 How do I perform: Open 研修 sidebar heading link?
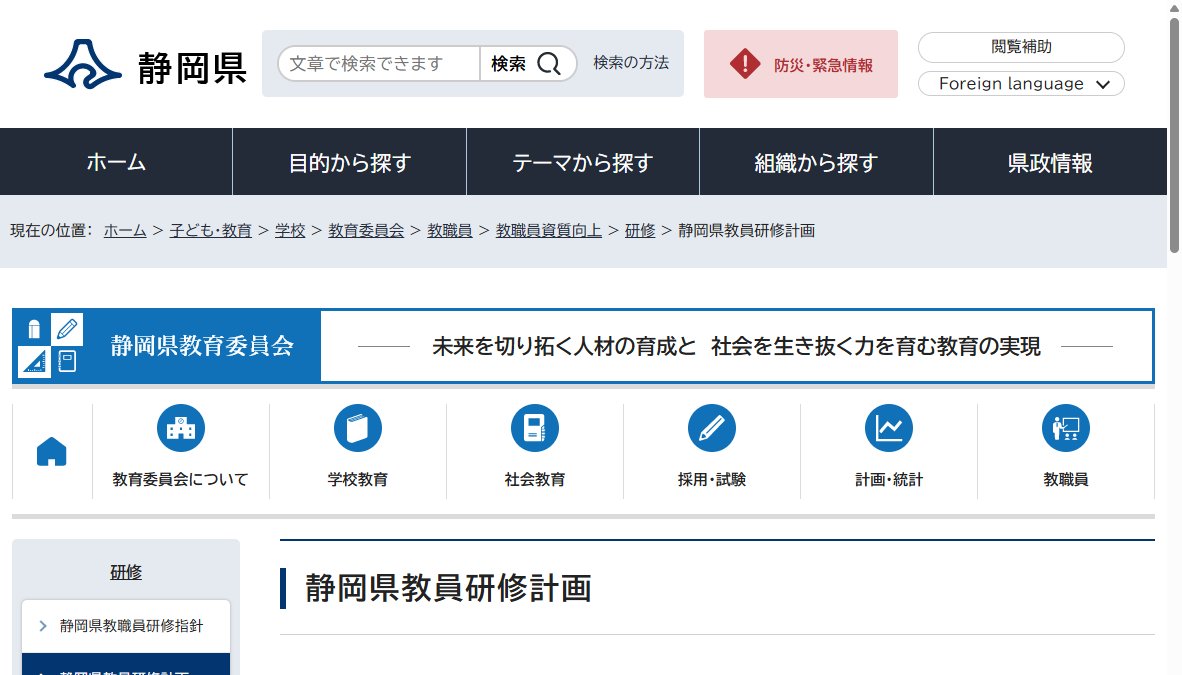[126, 572]
